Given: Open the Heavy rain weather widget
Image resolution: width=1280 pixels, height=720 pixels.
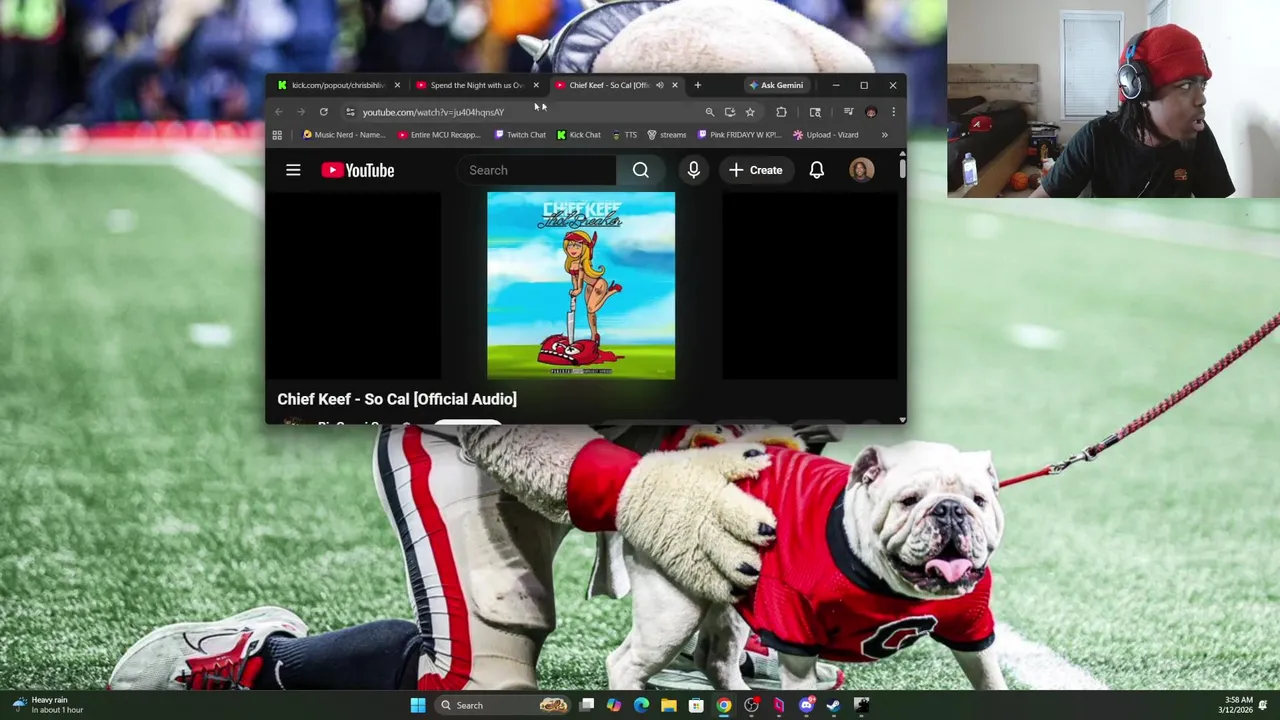Looking at the screenshot, I should pos(47,705).
